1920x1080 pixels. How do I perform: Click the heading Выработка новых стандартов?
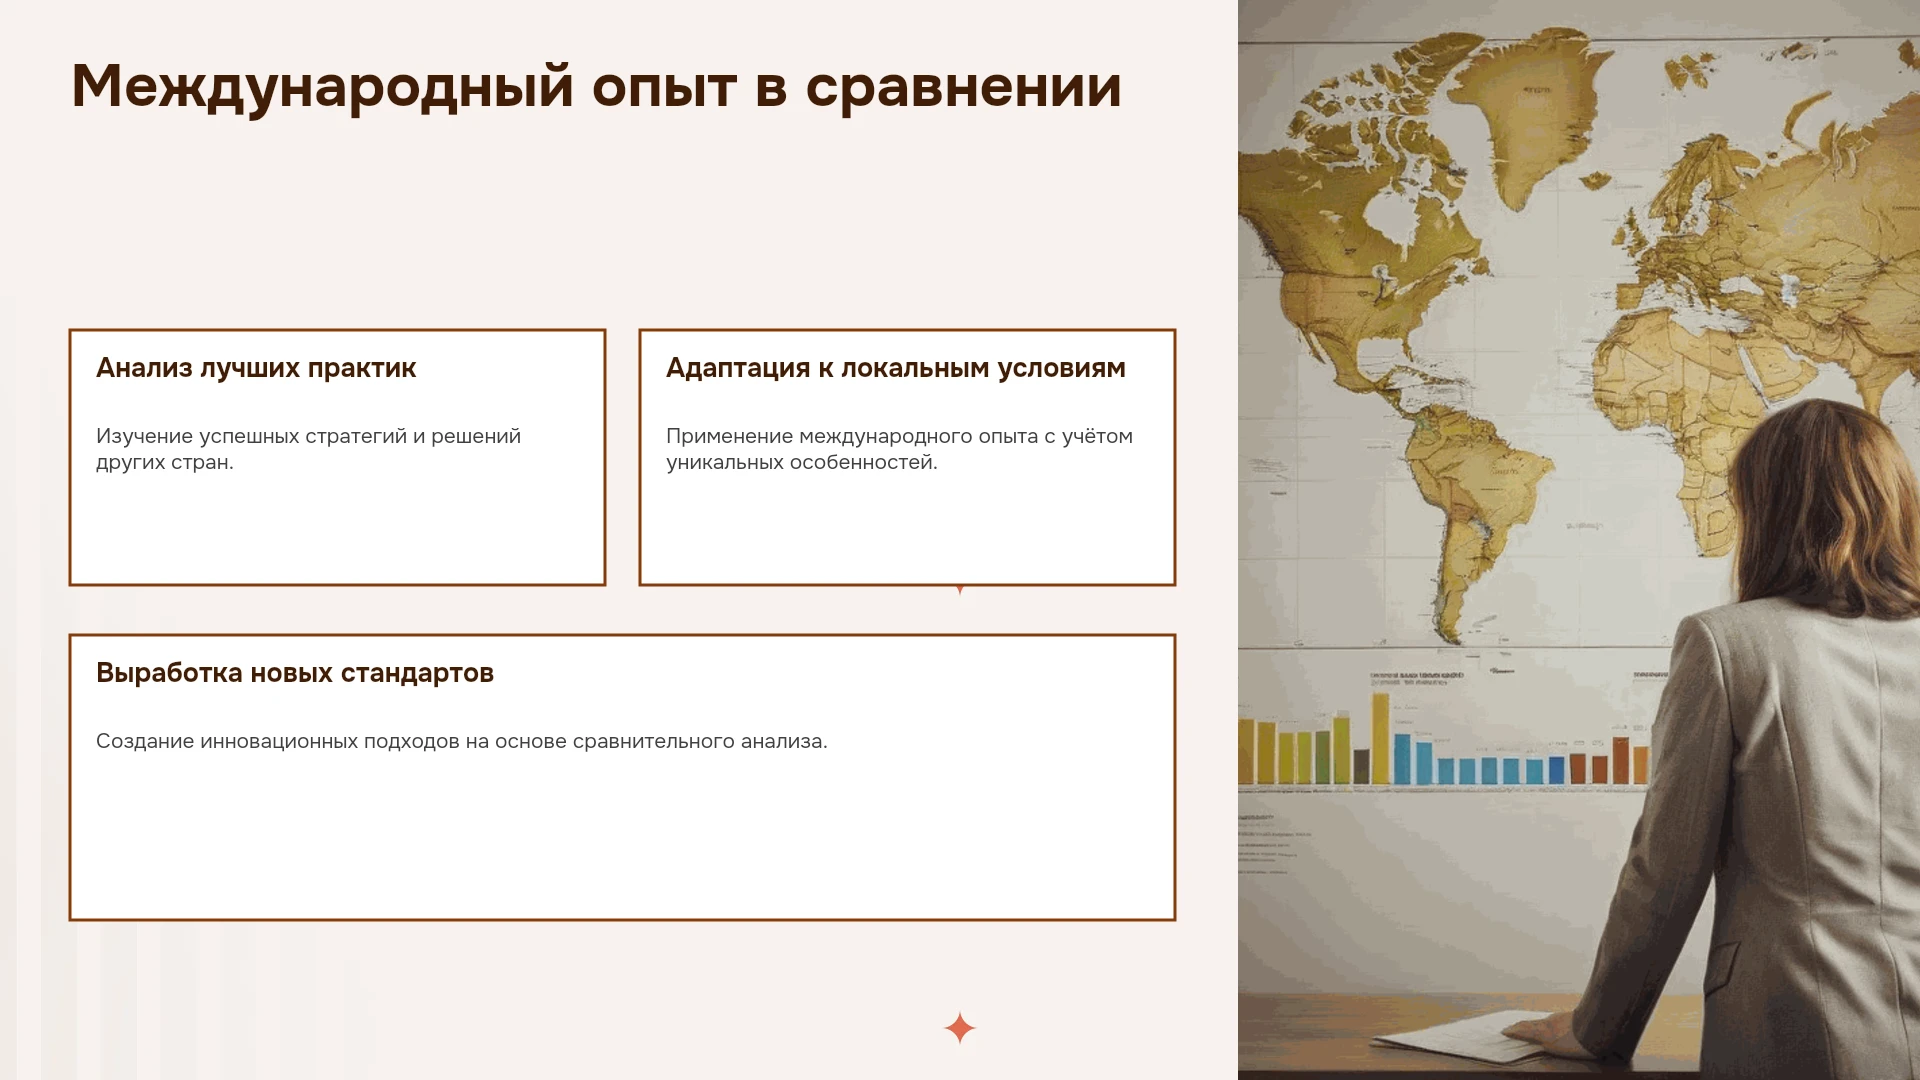tap(295, 673)
